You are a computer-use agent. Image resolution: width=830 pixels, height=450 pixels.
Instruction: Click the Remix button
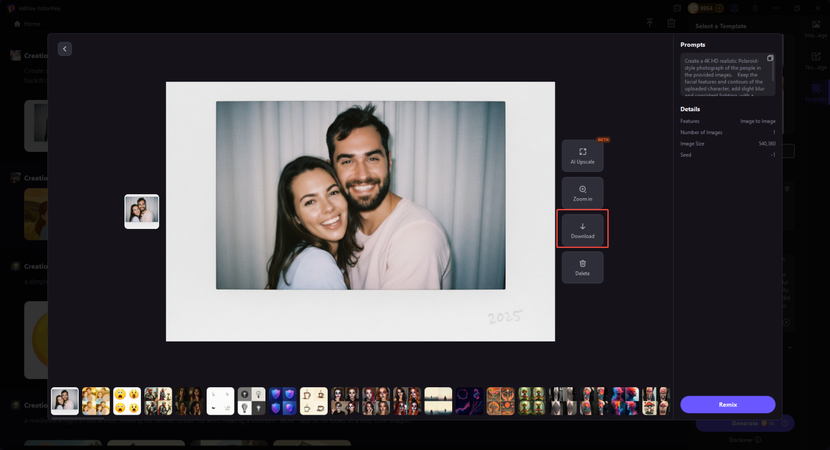728,404
